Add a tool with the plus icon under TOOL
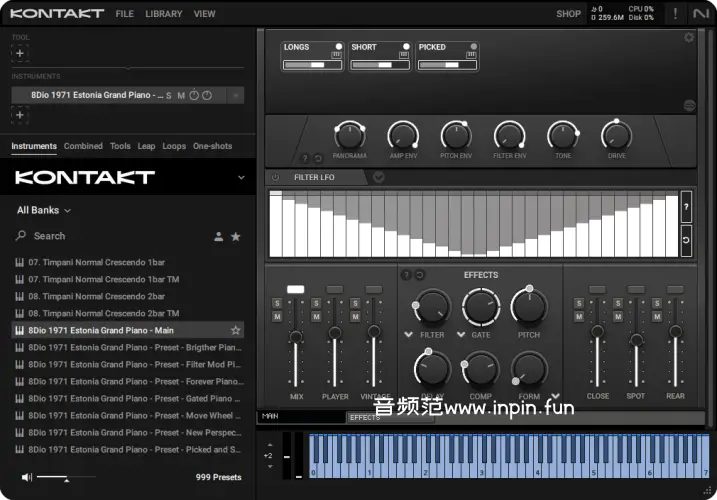The height and width of the screenshot is (500, 717). coord(20,53)
